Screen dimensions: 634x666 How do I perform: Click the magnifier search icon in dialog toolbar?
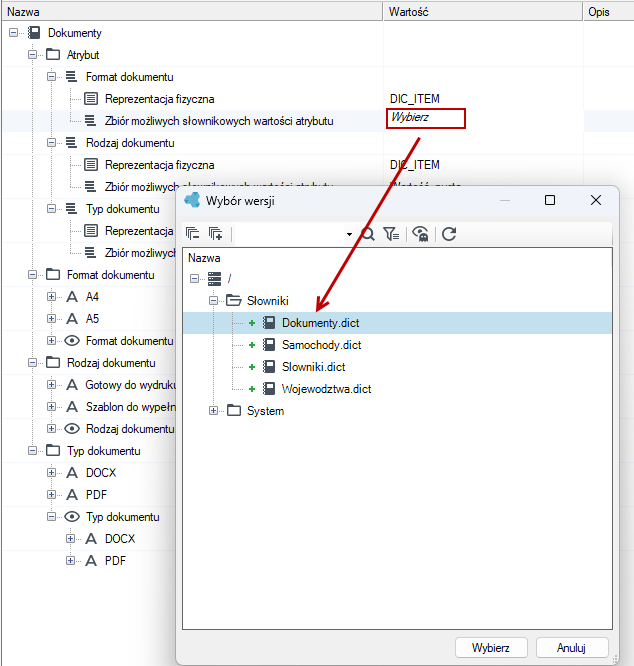[368, 234]
